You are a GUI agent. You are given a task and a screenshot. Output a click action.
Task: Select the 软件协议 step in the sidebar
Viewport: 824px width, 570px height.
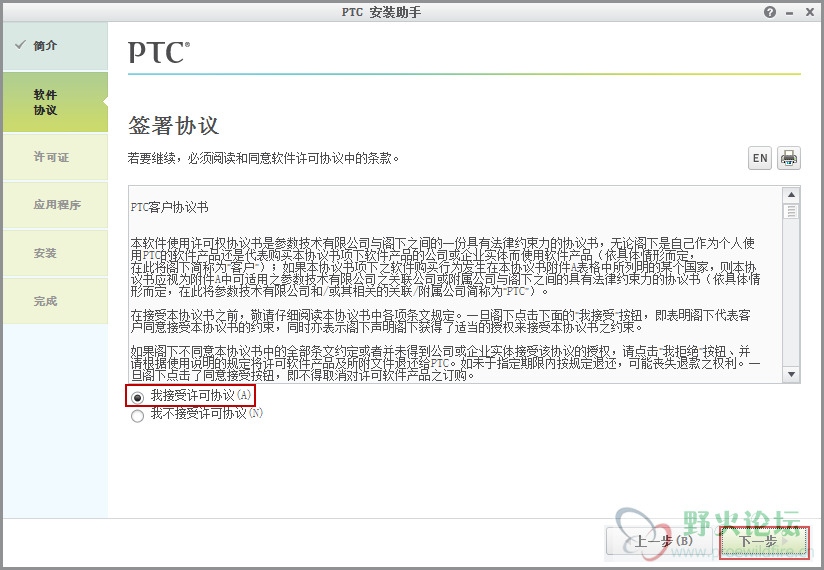55,102
